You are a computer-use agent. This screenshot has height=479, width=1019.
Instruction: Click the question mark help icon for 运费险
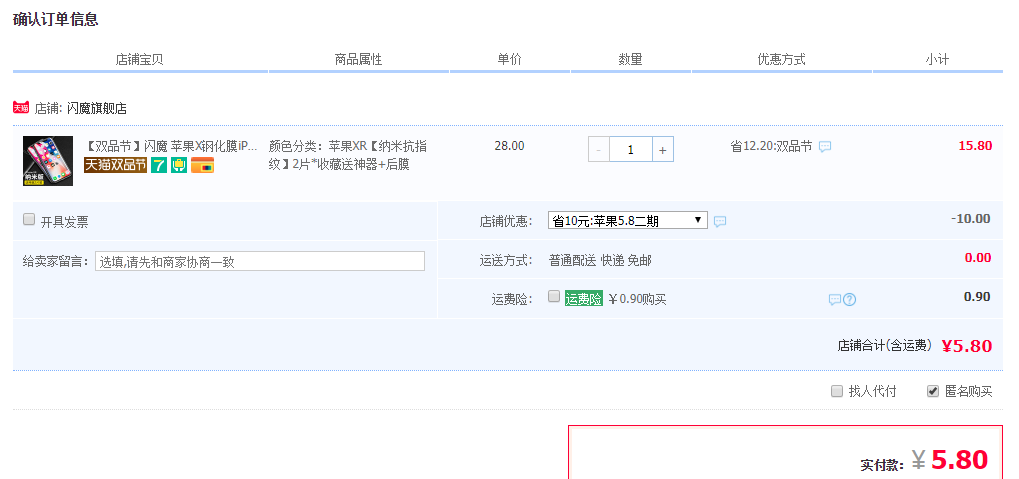[x=849, y=300]
